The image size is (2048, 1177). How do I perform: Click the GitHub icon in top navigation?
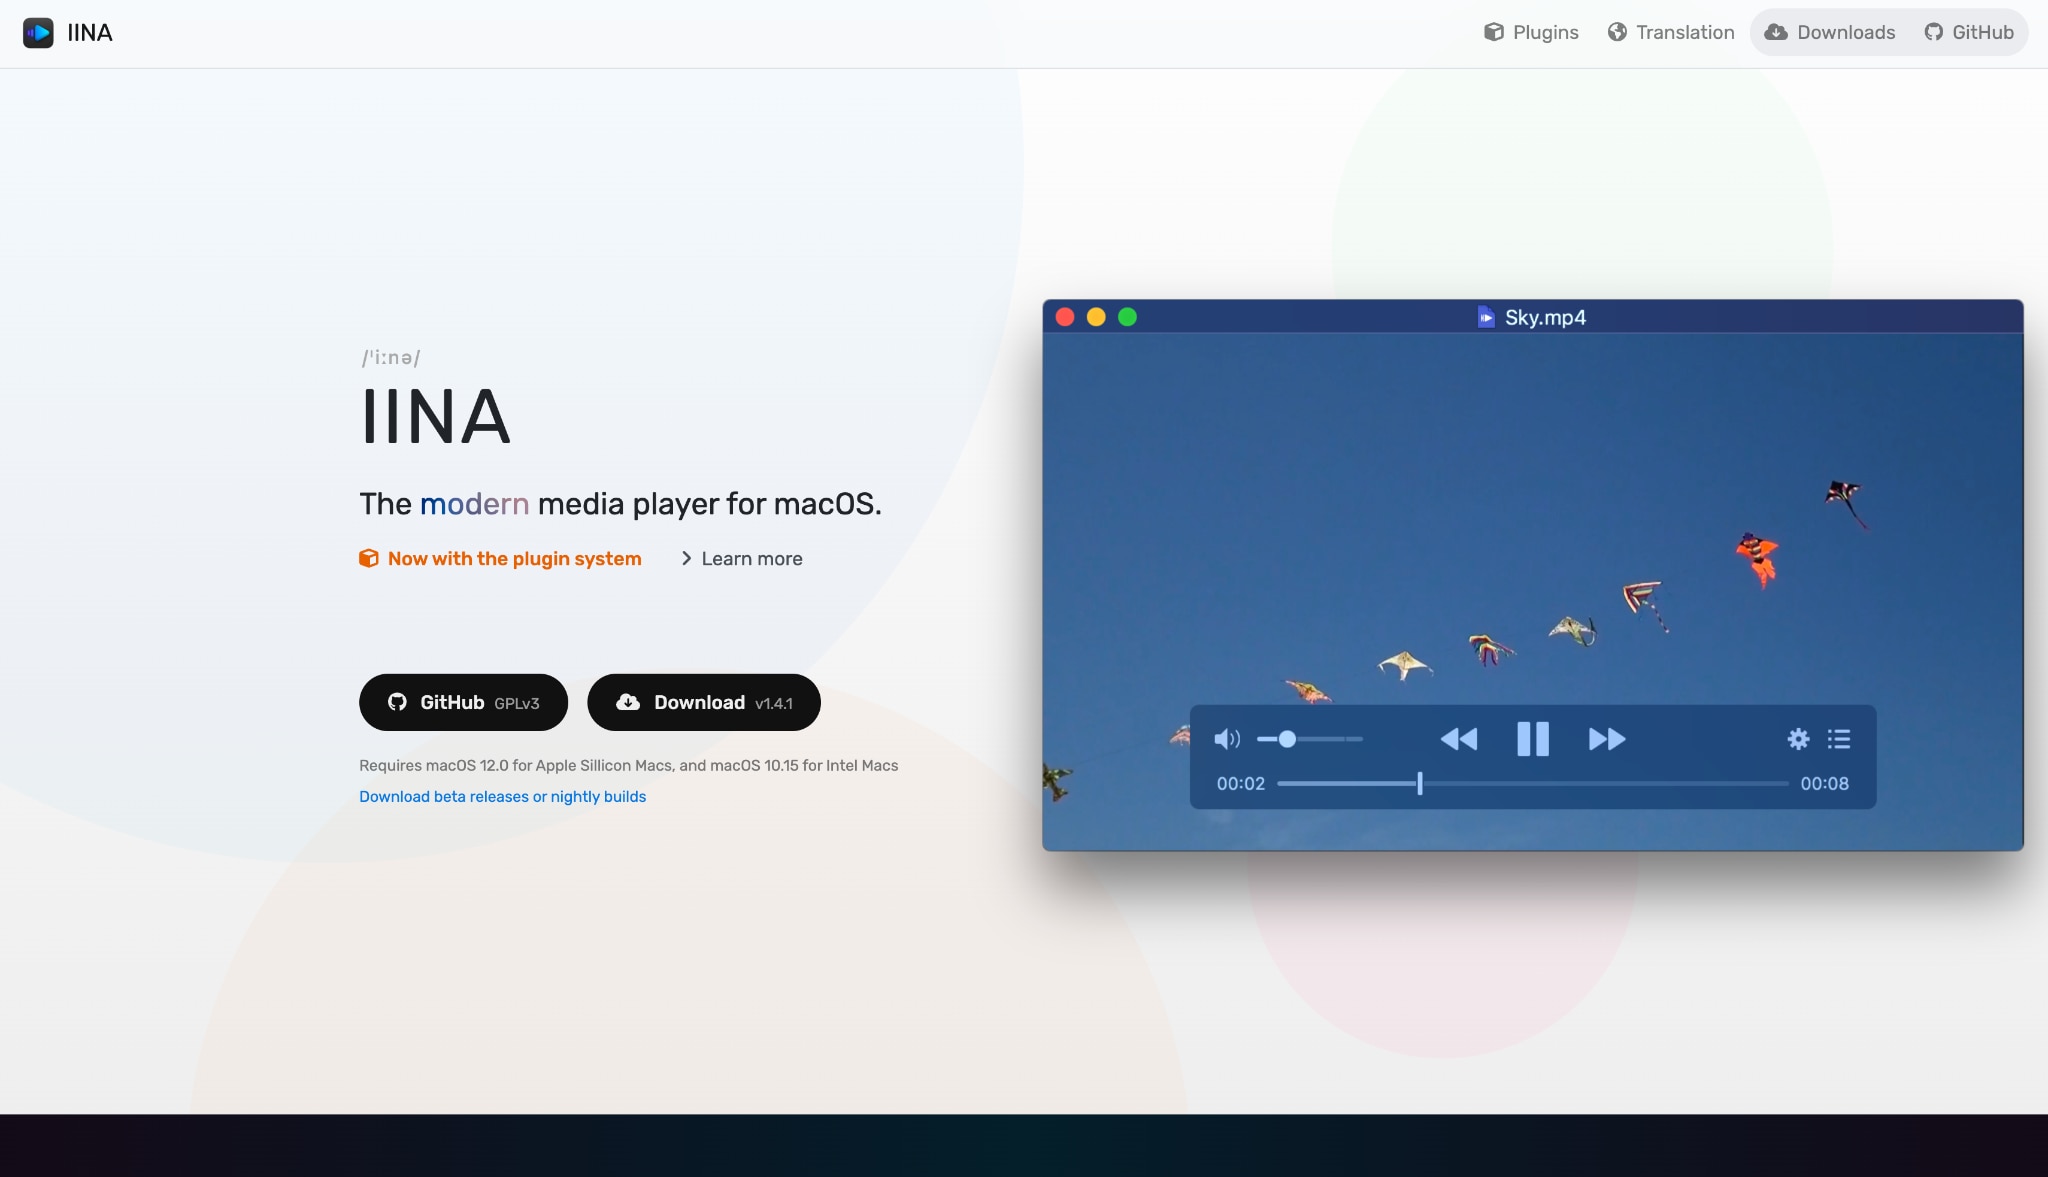pyautogui.click(x=1934, y=32)
